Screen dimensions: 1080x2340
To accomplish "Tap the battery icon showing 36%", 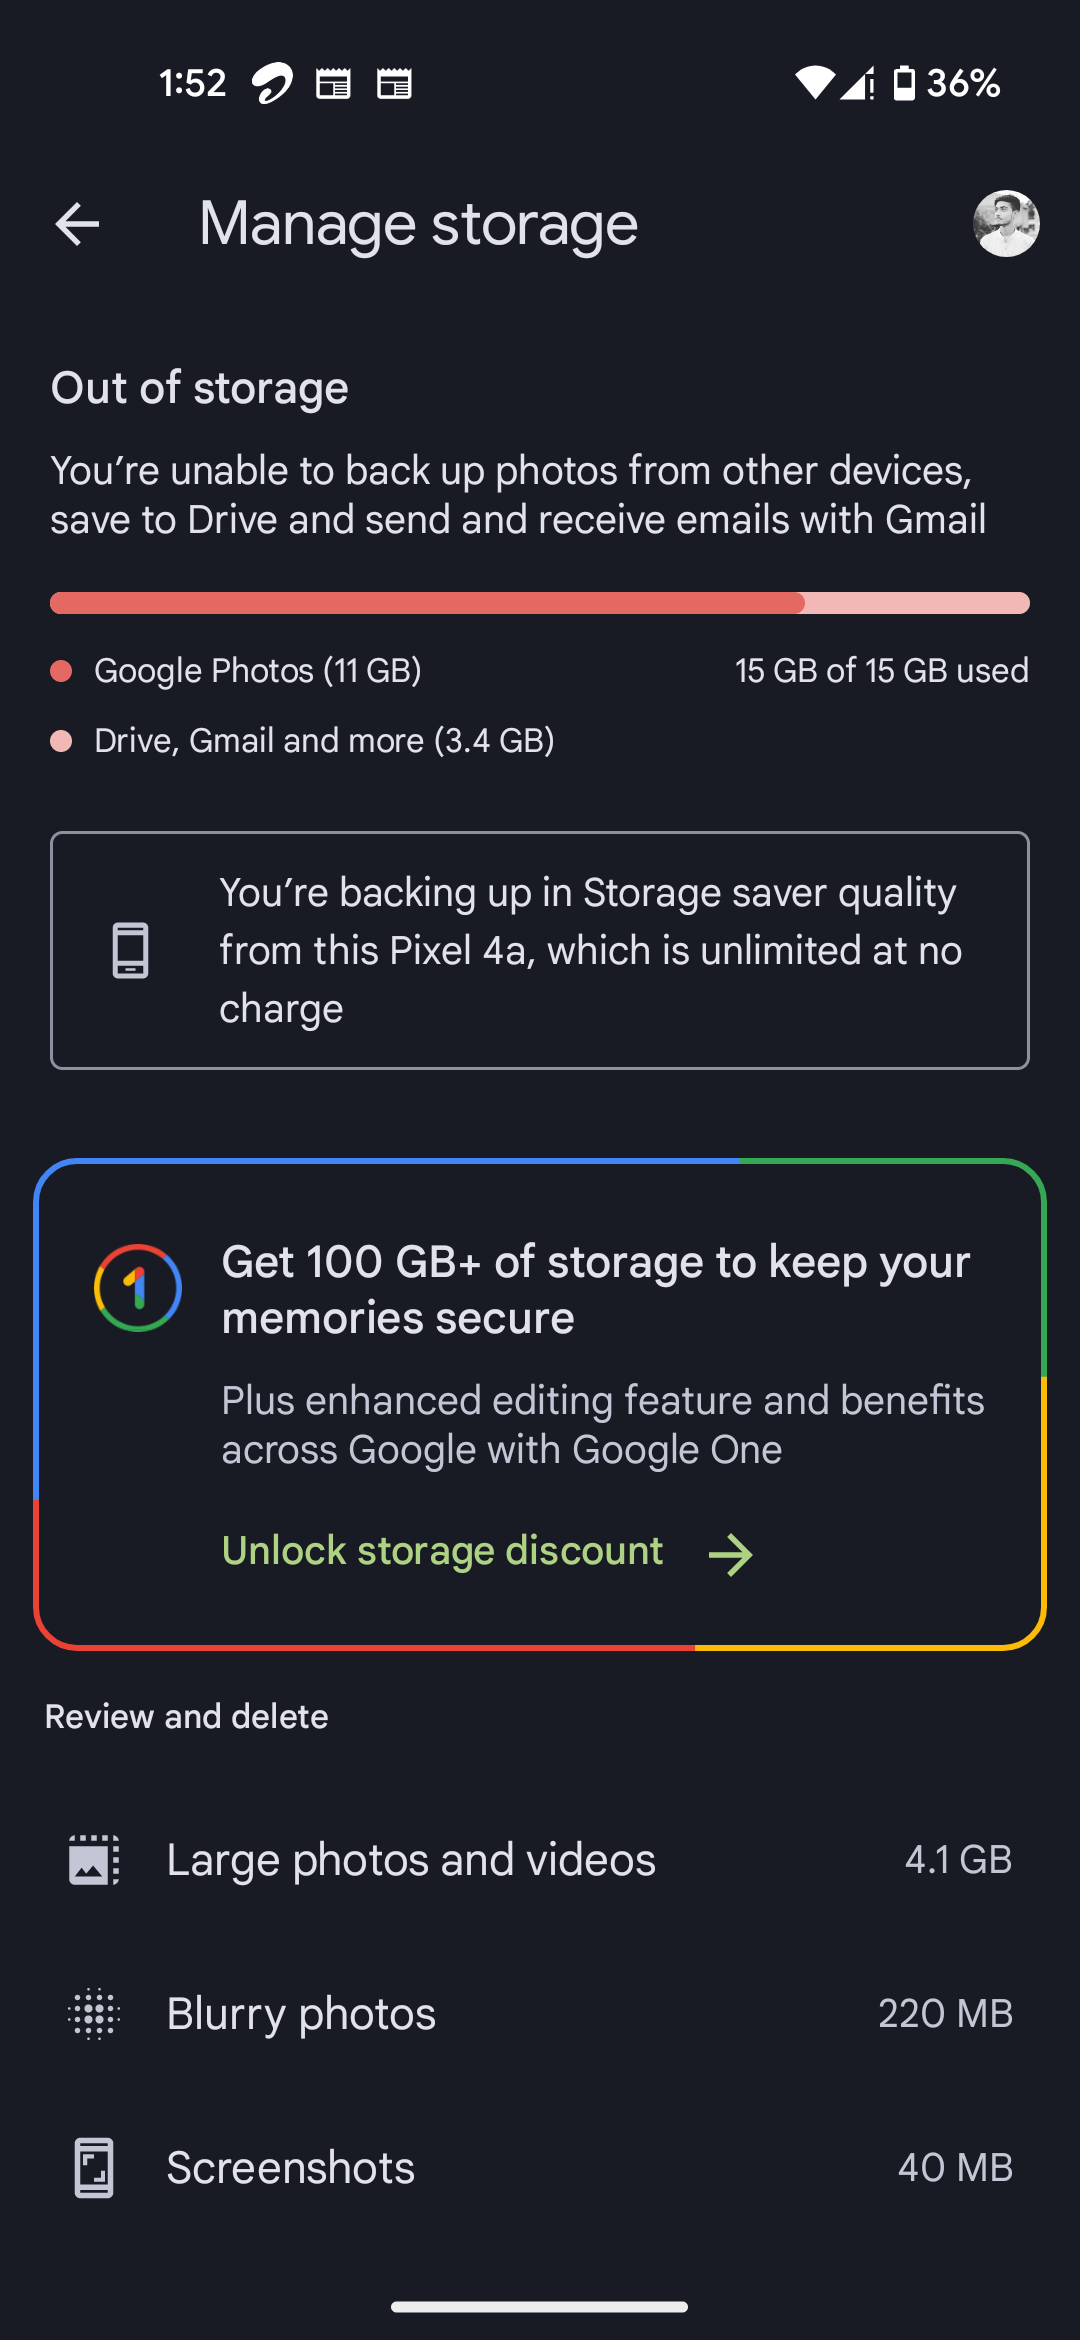I will coord(904,83).
